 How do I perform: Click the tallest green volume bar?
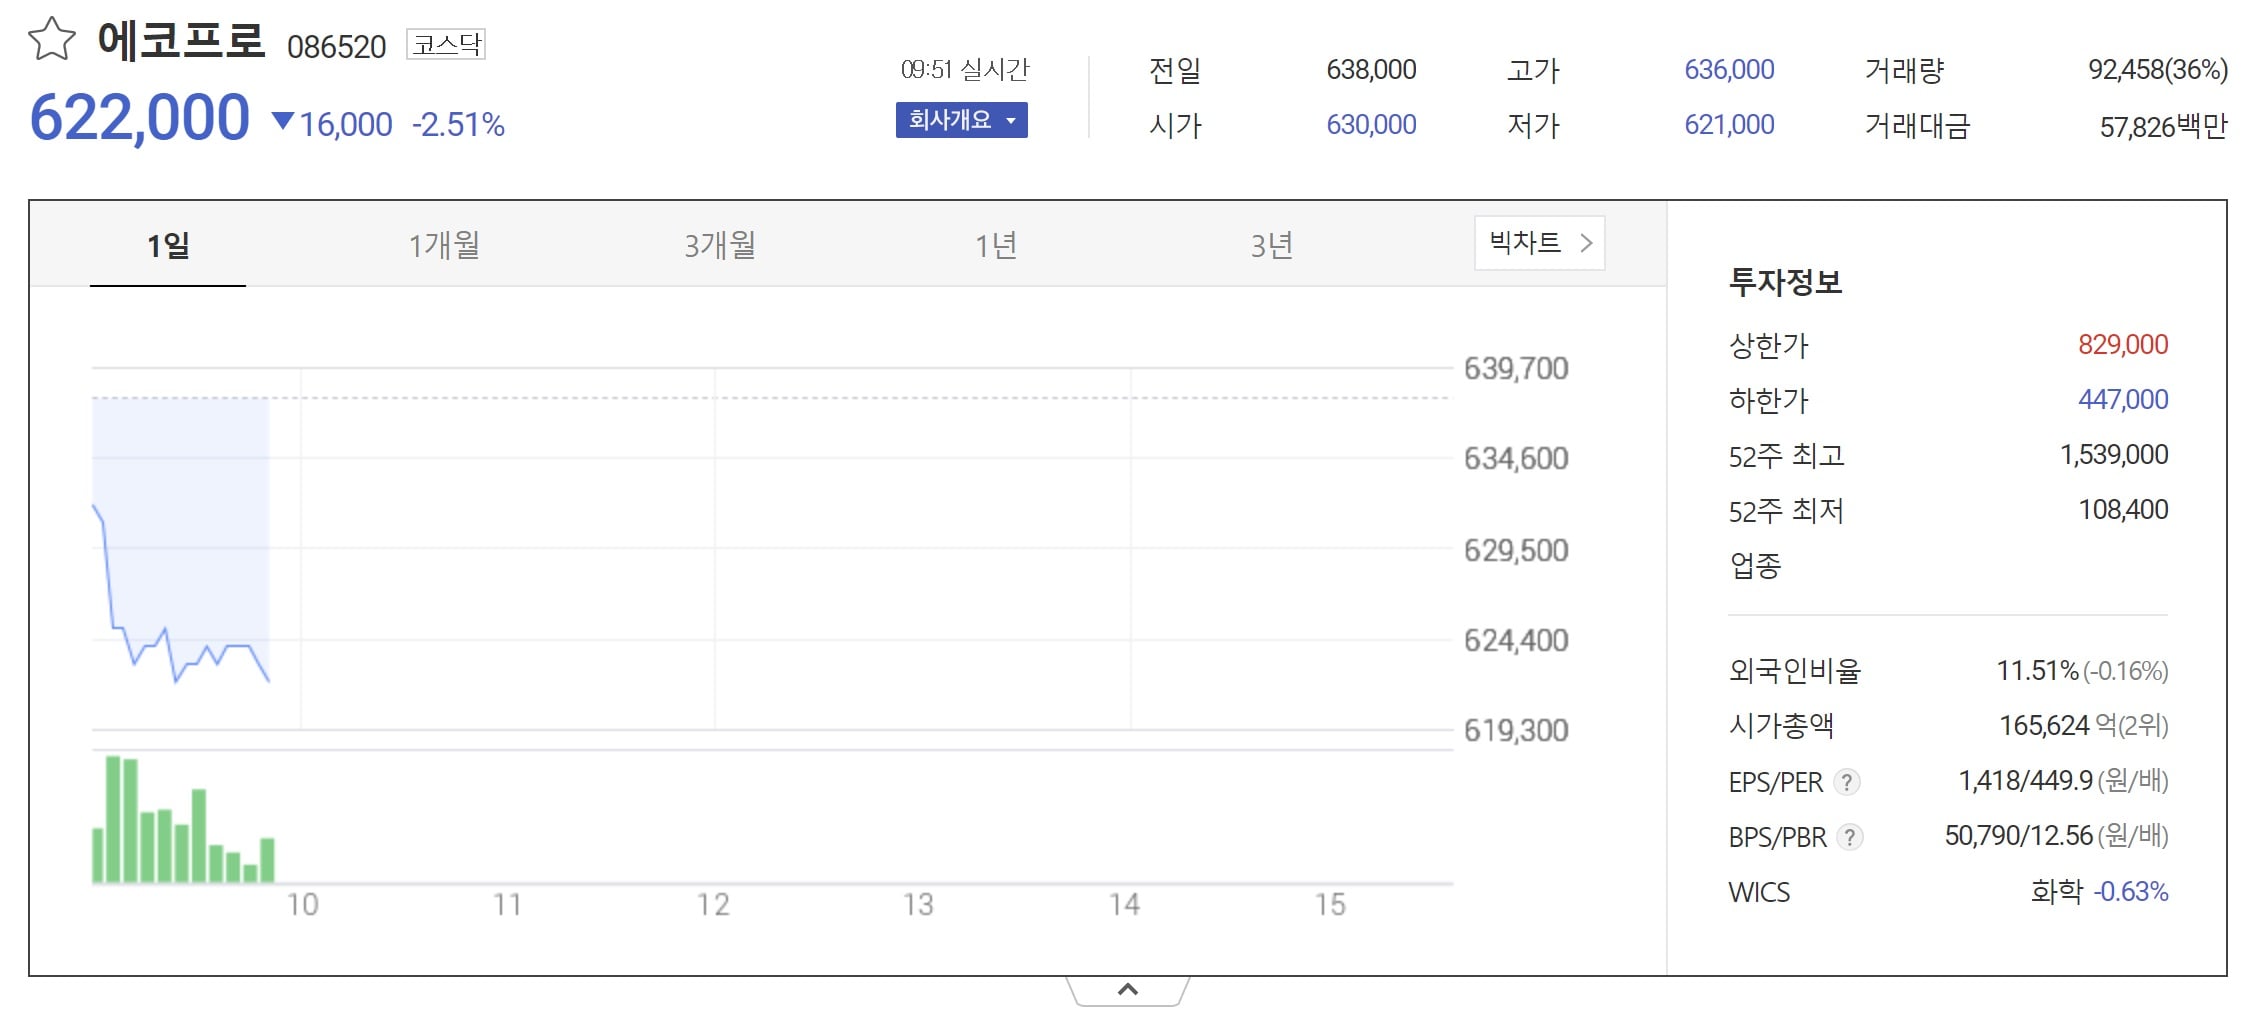coord(113,819)
